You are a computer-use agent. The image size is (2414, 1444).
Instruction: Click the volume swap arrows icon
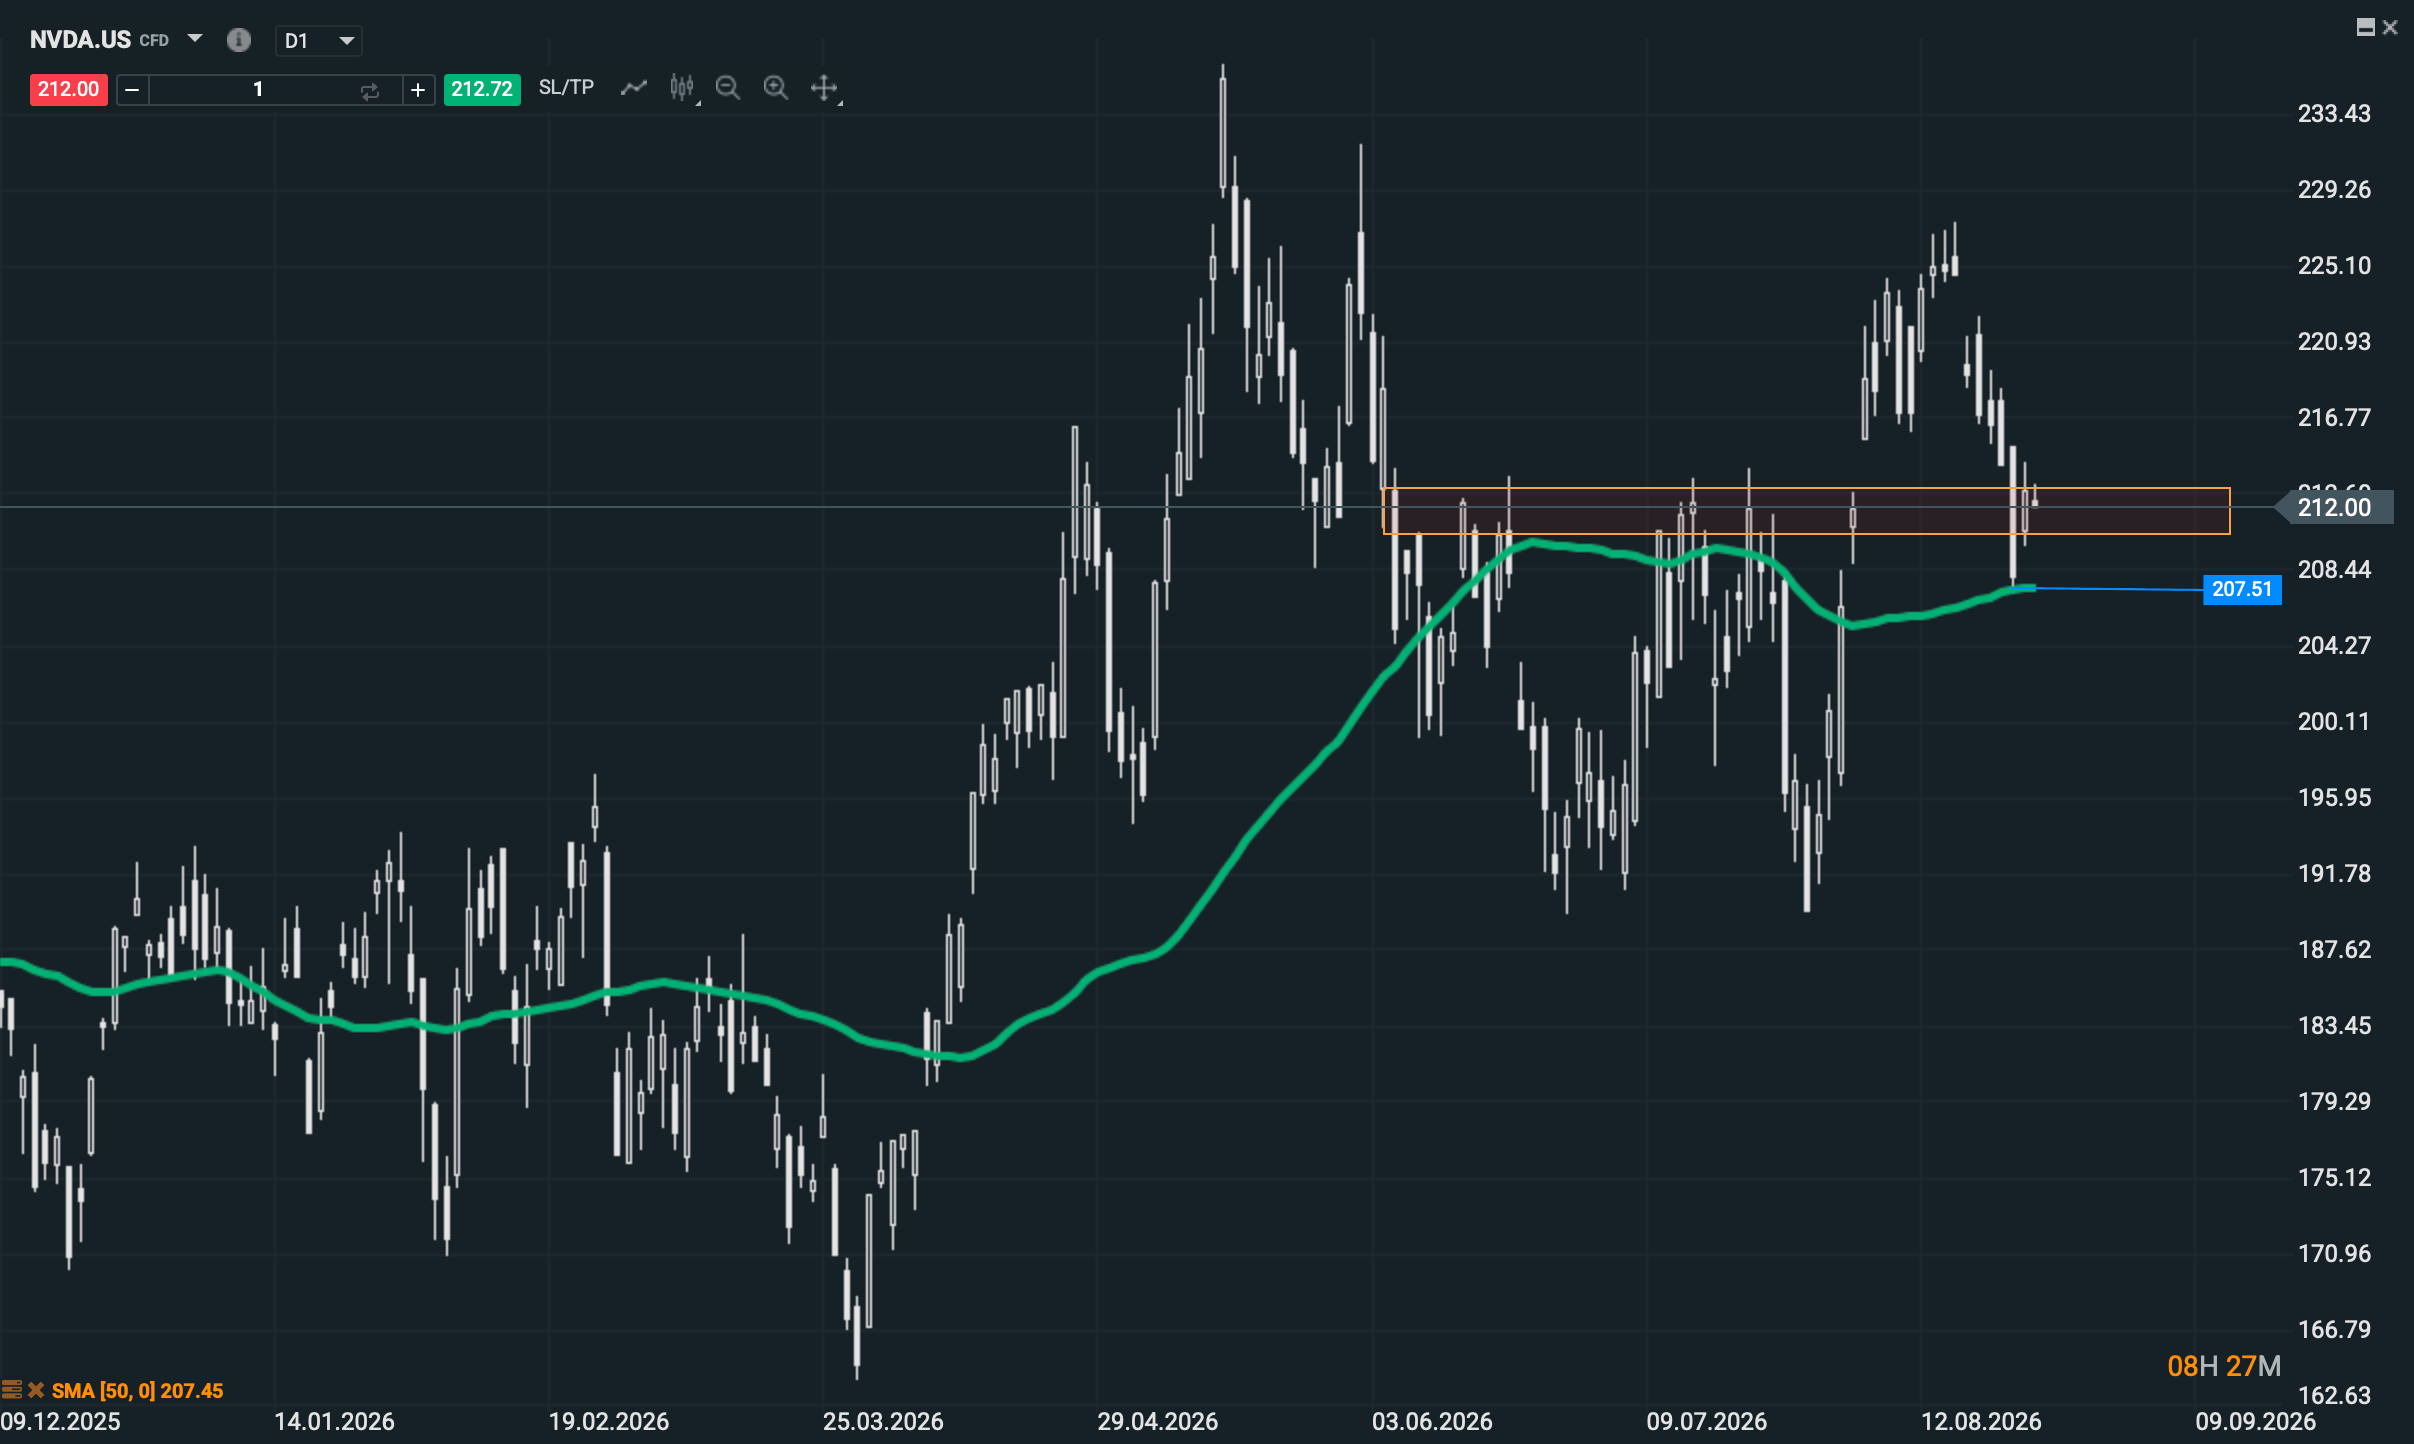[369, 90]
